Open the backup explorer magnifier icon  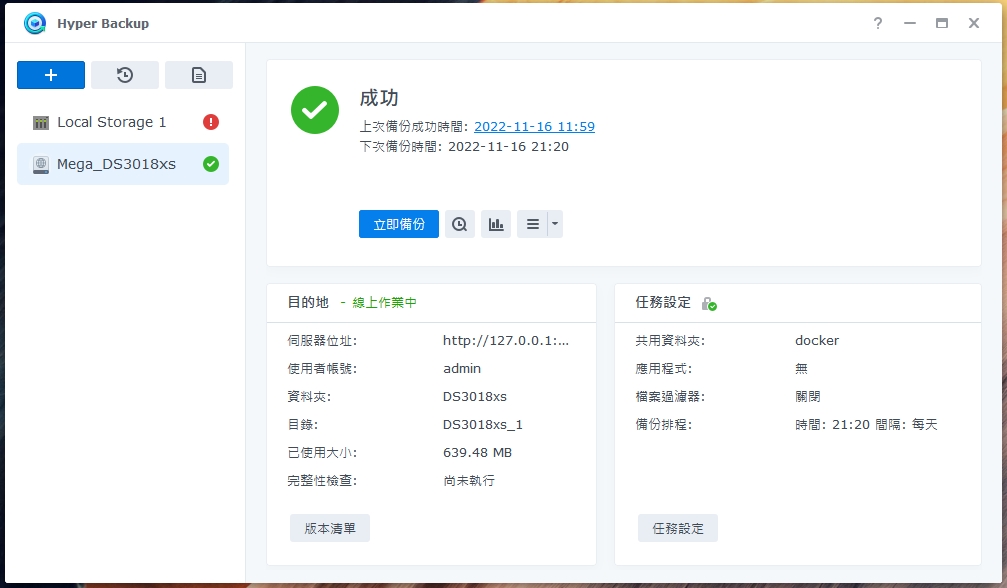tap(459, 224)
